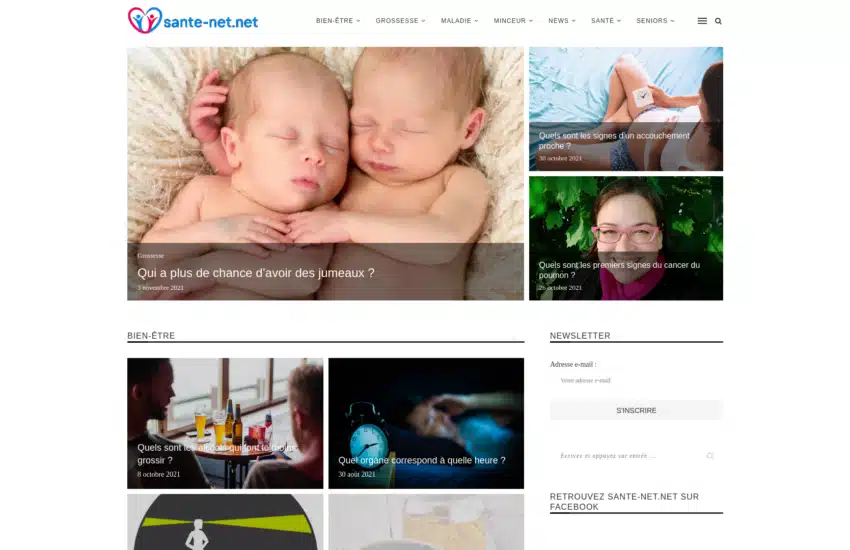Open article on signes d'un accouchement proche
Image resolution: width=850 pixels, height=550 pixels.
pyautogui.click(x=614, y=140)
